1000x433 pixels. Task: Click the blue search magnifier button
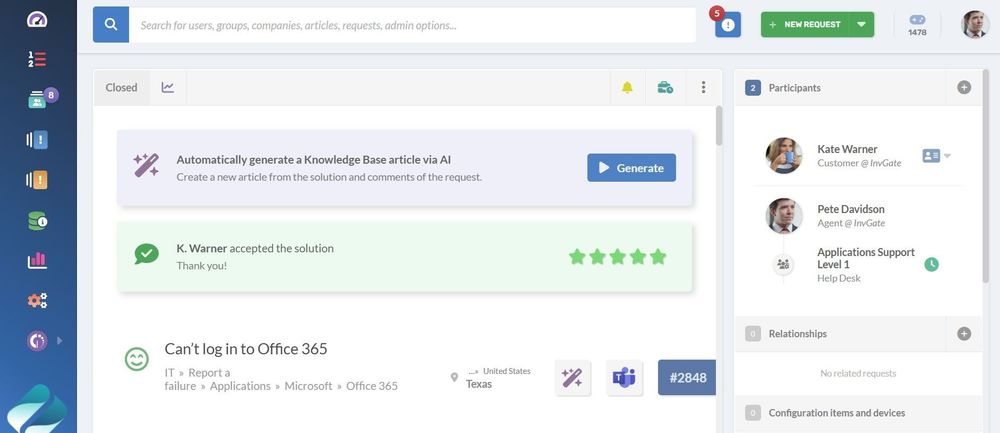pyautogui.click(x=111, y=25)
